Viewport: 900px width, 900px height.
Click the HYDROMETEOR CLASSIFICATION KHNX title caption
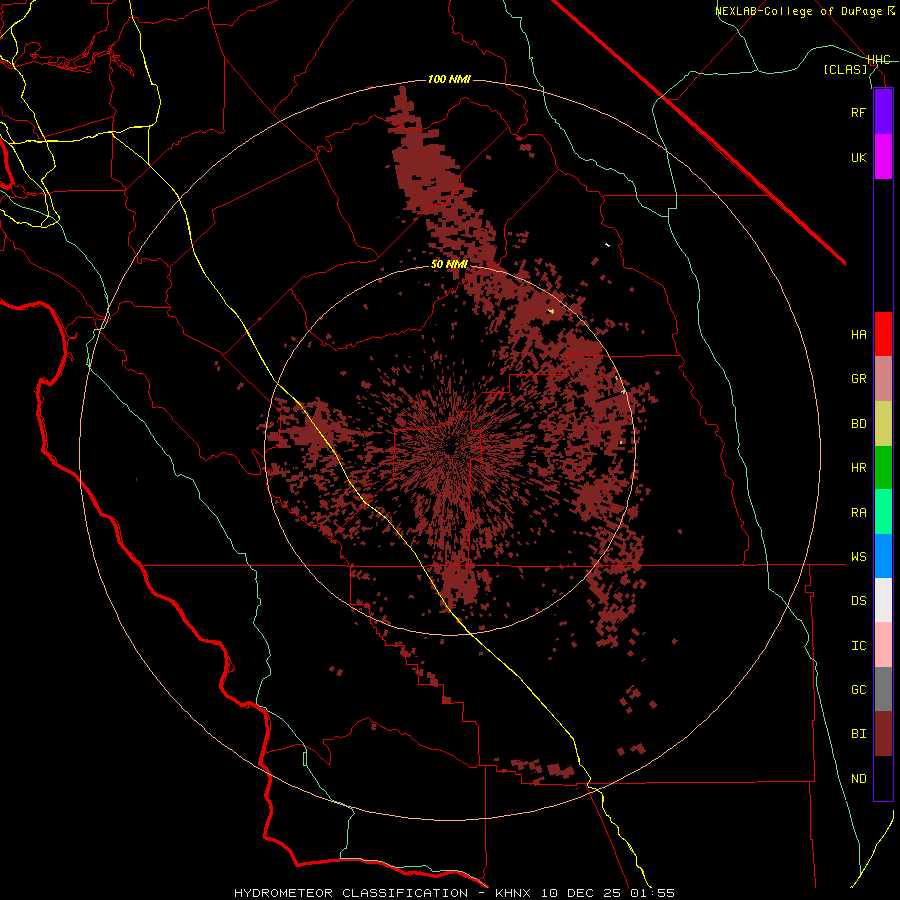[x=454, y=893]
